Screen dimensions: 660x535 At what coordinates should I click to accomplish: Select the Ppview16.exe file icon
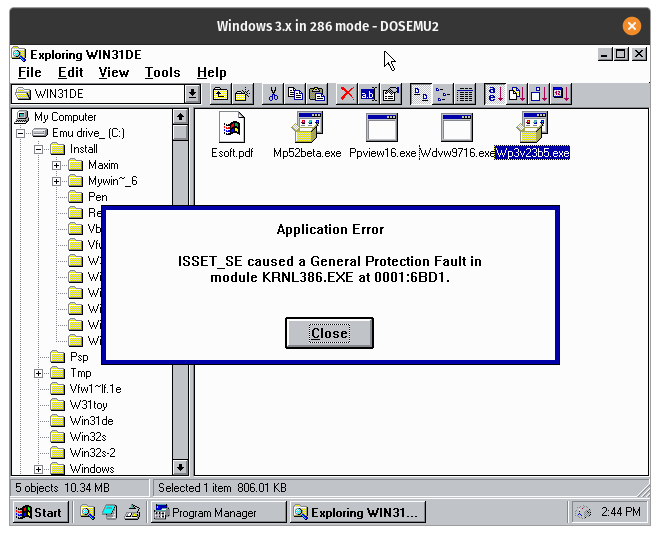pyautogui.click(x=382, y=127)
